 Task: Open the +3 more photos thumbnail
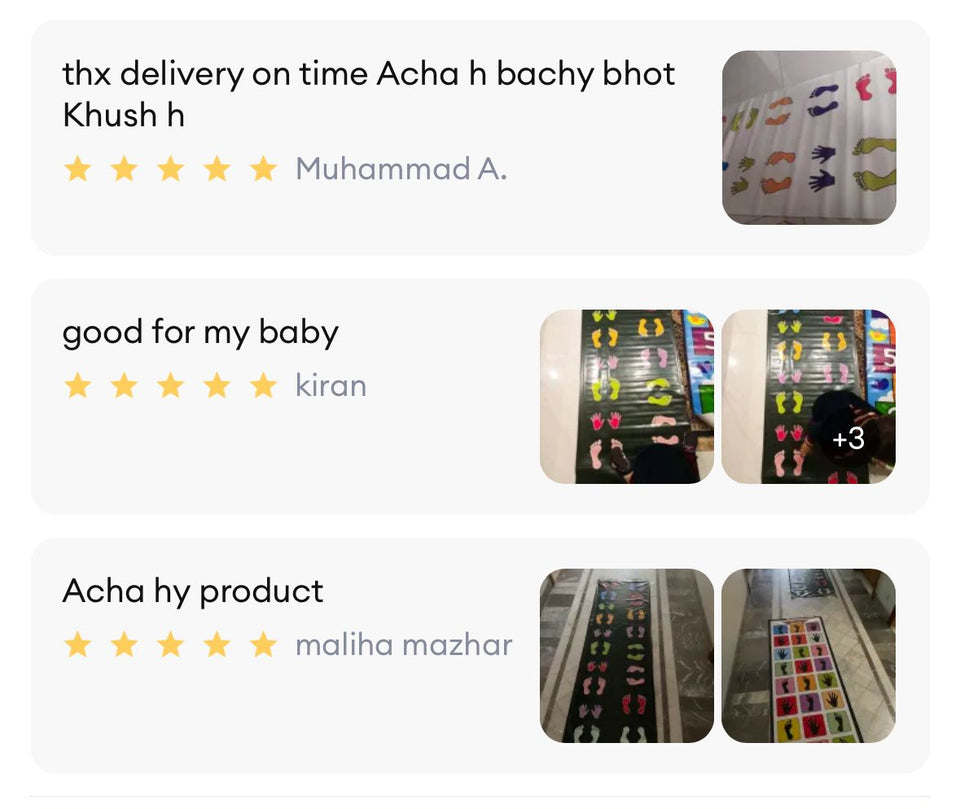tap(809, 396)
